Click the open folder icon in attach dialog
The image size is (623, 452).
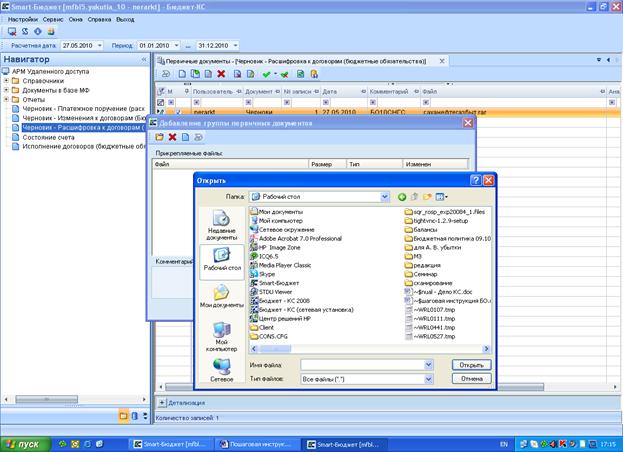[159, 137]
